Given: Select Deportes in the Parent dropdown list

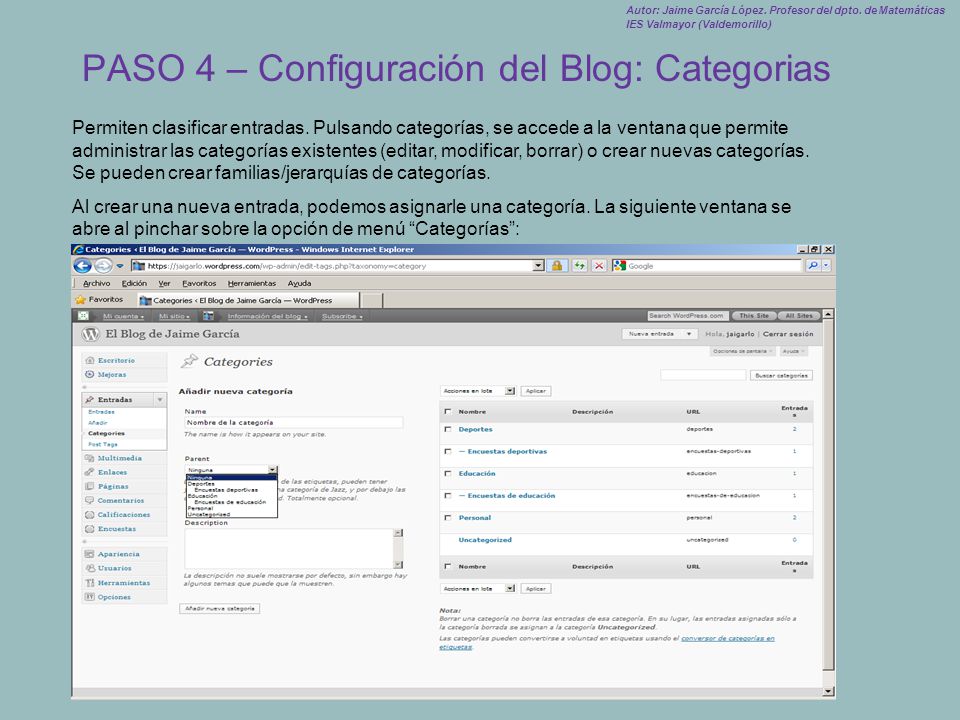Looking at the screenshot, I should click(x=201, y=484).
